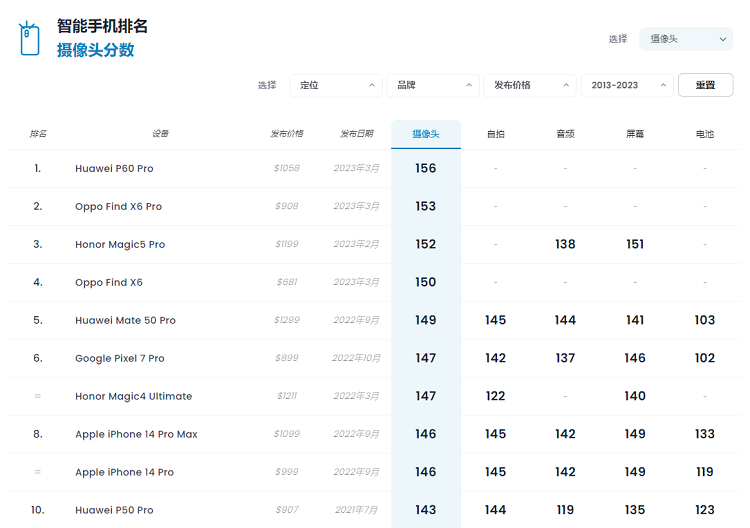Click the $1058 price of Huawei P60 Pro
The width and height of the screenshot is (750, 528).
(287, 168)
